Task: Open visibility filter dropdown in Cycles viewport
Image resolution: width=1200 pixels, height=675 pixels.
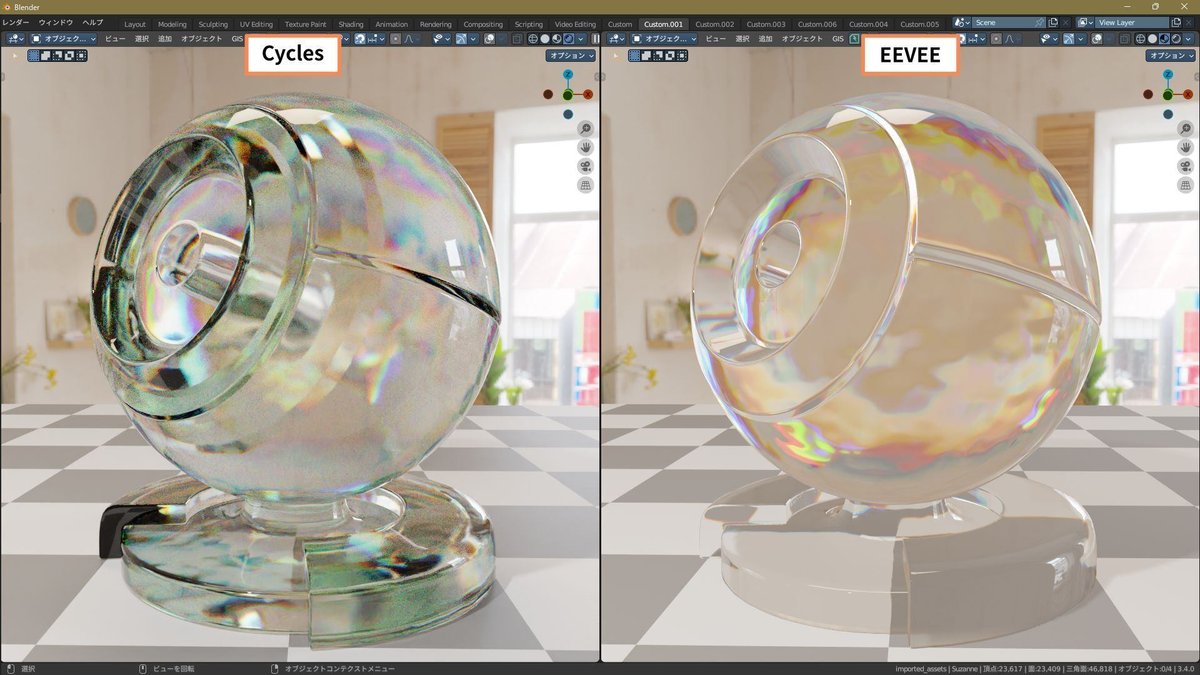Action: click(x=443, y=39)
